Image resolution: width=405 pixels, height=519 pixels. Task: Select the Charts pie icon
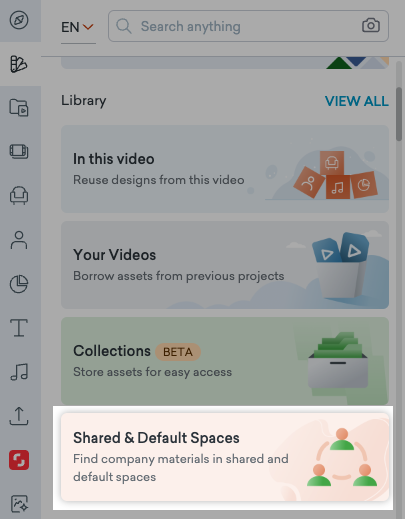pos(19,284)
